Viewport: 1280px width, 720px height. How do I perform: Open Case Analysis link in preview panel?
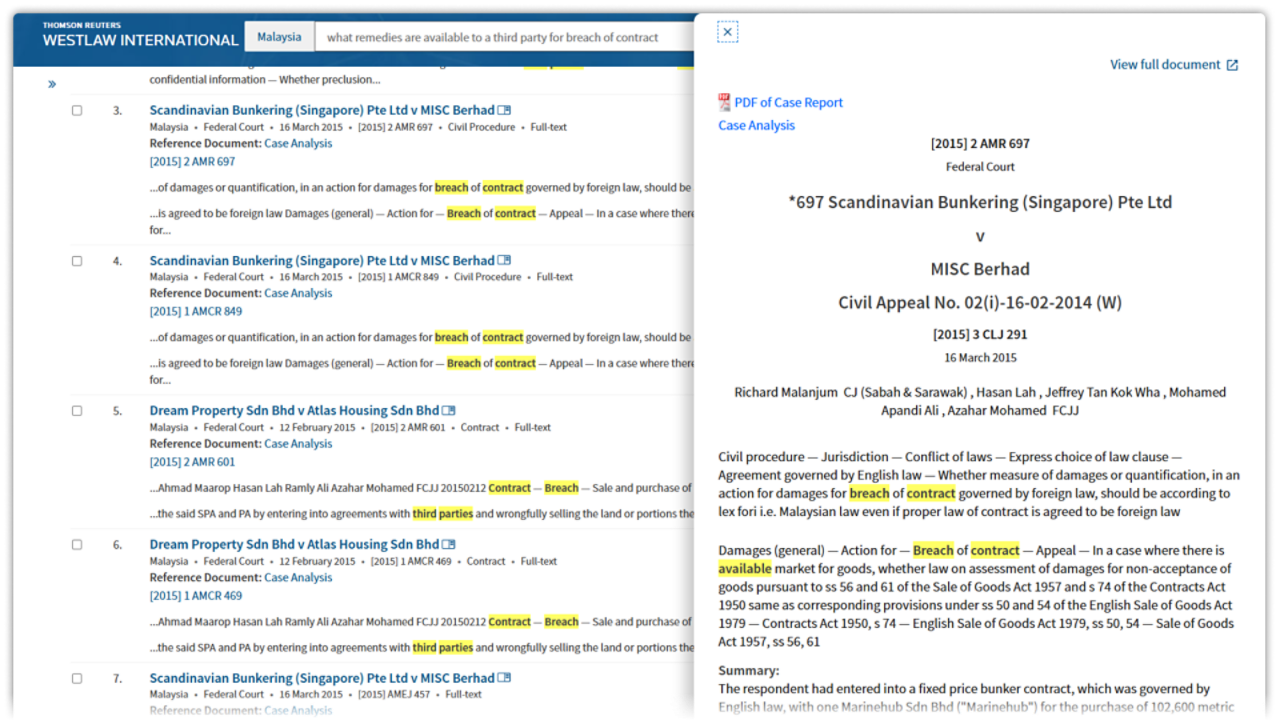pyautogui.click(x=757, y=125)
